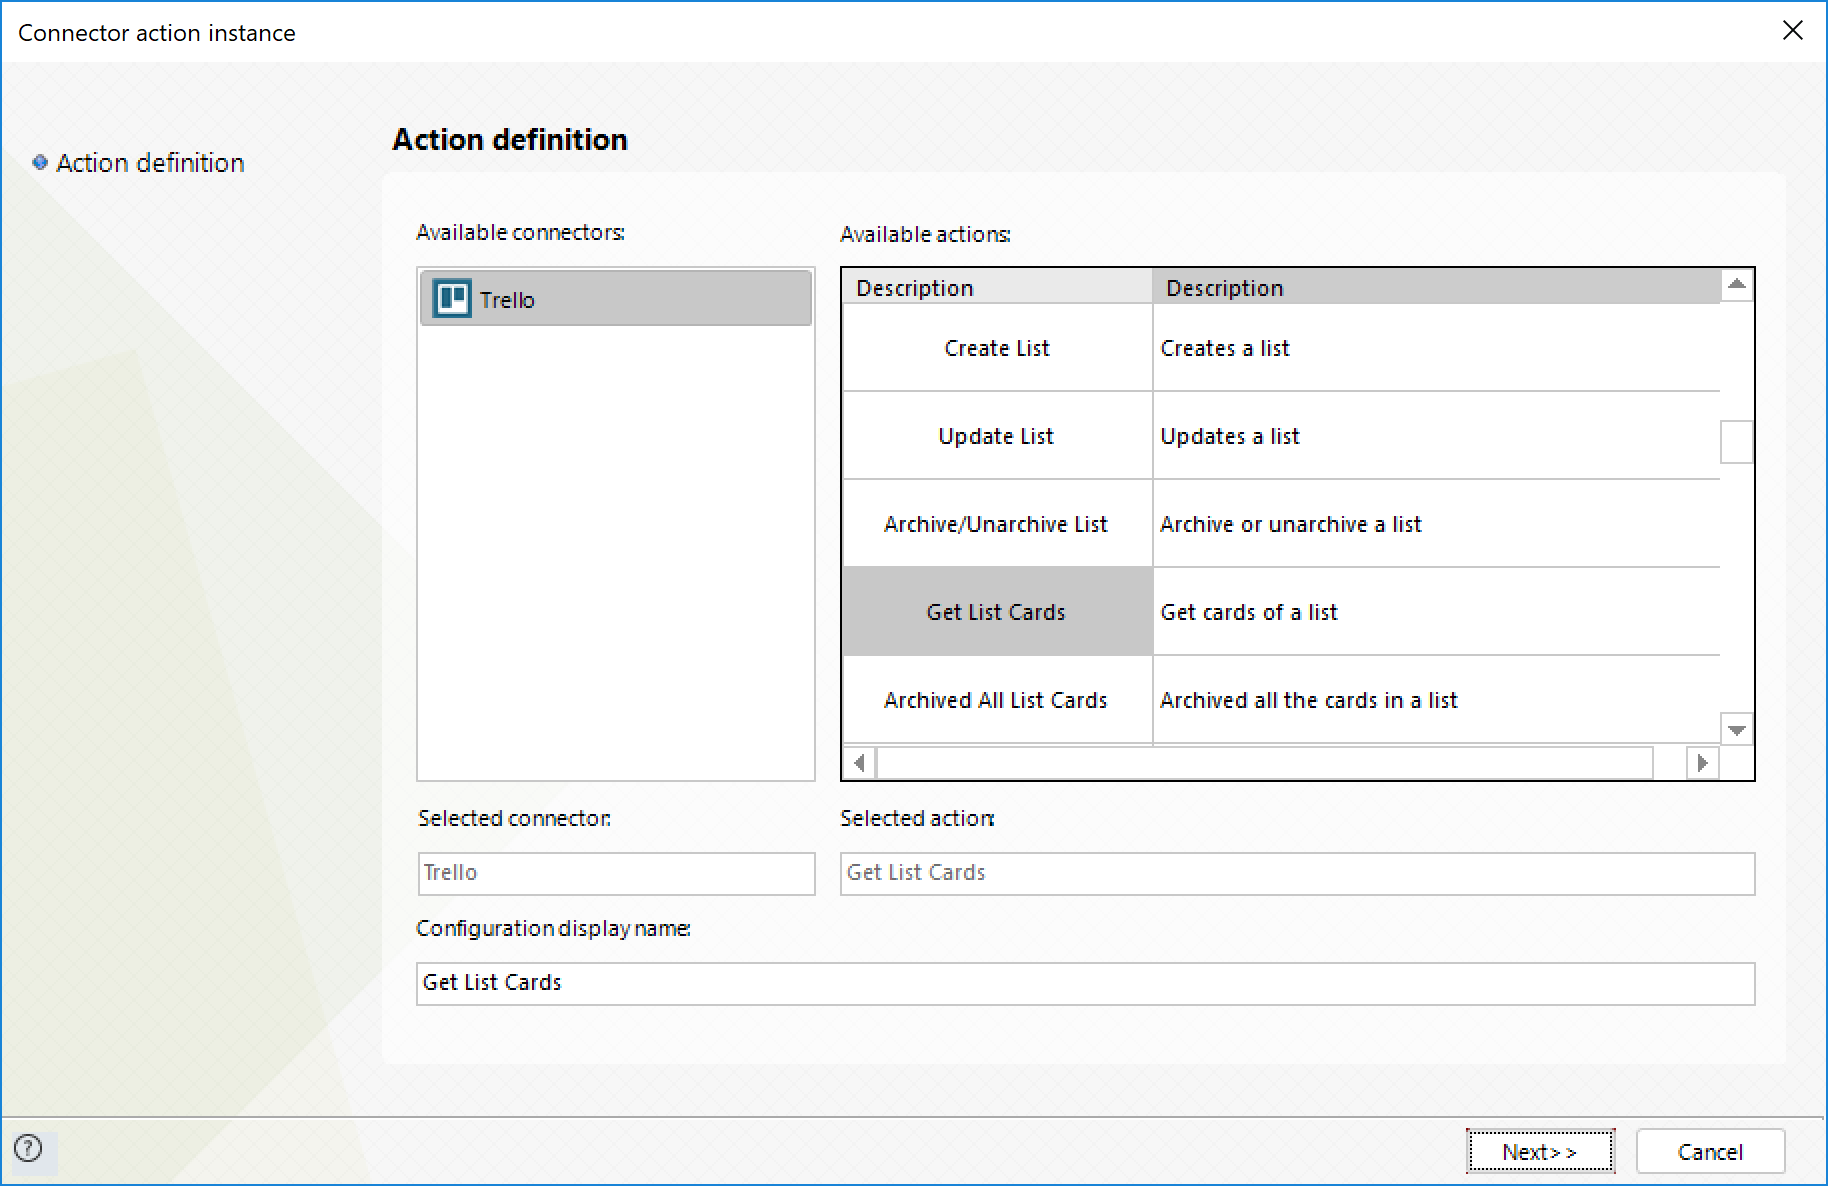Select the Archive/Unarchive List action
This screenshot has width=1828, height=1186.
click(x=997, y=524)
